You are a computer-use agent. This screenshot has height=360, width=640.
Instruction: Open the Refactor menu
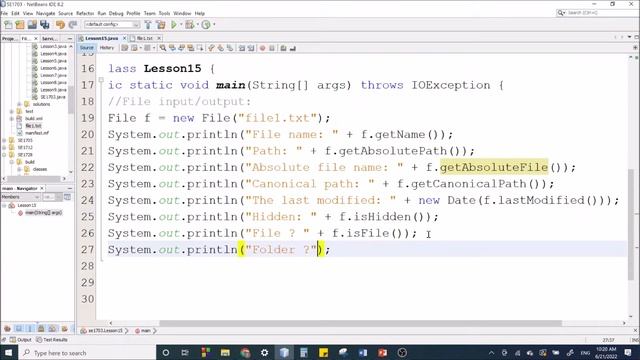[85, 13]
